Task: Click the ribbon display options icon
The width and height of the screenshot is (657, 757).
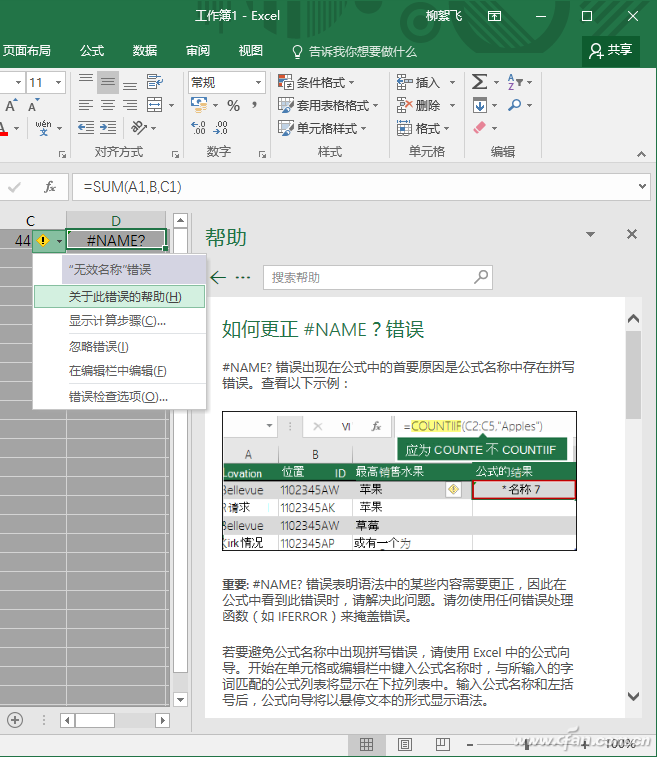Action: click(494, 16)
